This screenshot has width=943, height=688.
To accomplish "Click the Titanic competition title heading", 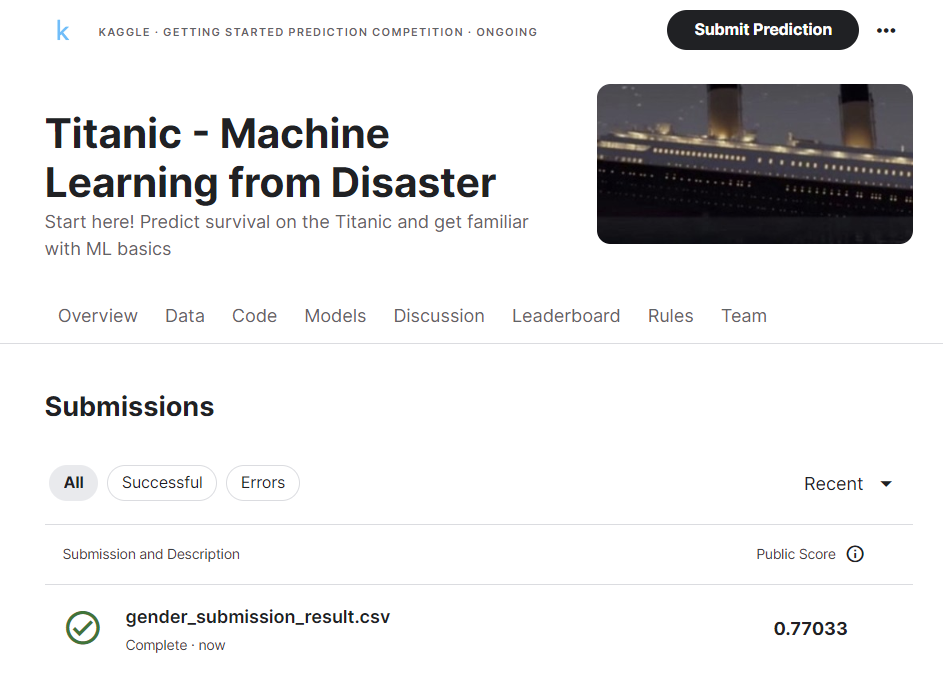I will (x=270, y=158).
